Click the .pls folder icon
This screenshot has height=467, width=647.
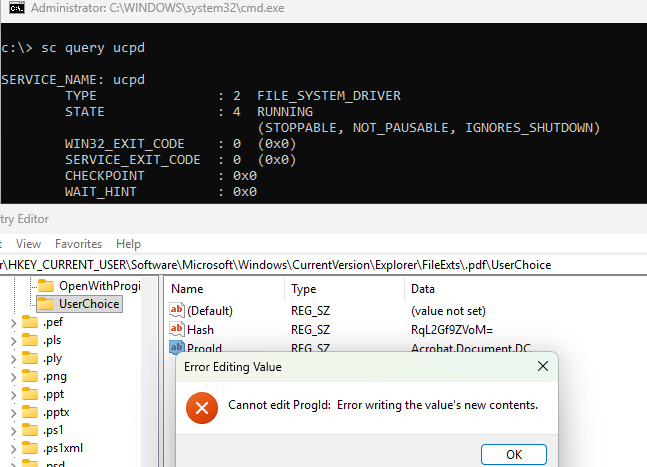coord(30,340)
